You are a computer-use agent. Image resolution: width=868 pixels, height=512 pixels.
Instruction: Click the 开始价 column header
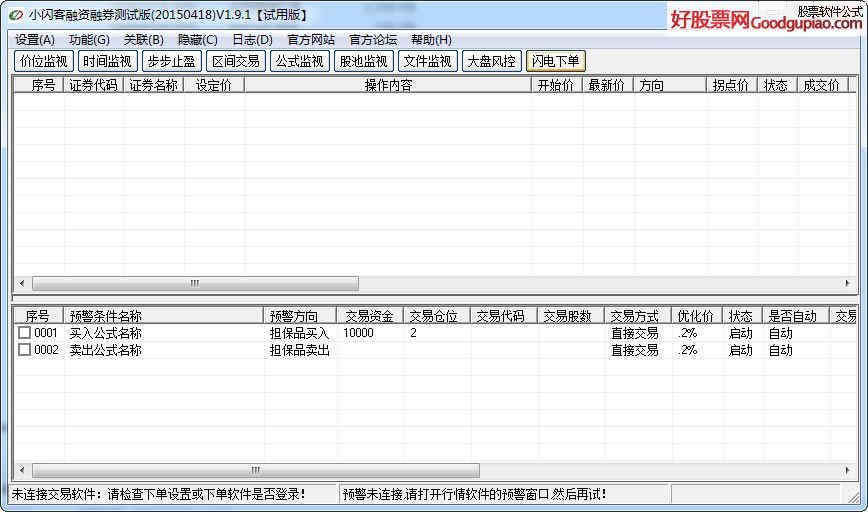pyautogui.click(x=556, y=85)
